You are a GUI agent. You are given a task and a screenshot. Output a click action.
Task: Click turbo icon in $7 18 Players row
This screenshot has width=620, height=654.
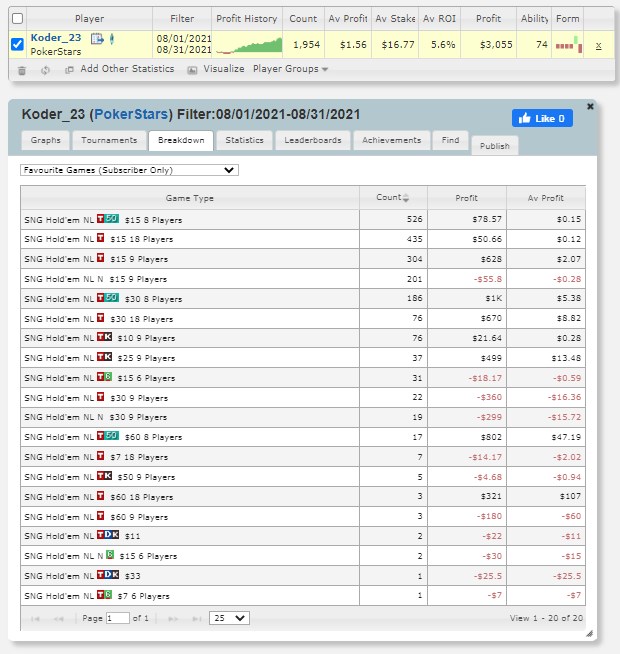point(101,456)
